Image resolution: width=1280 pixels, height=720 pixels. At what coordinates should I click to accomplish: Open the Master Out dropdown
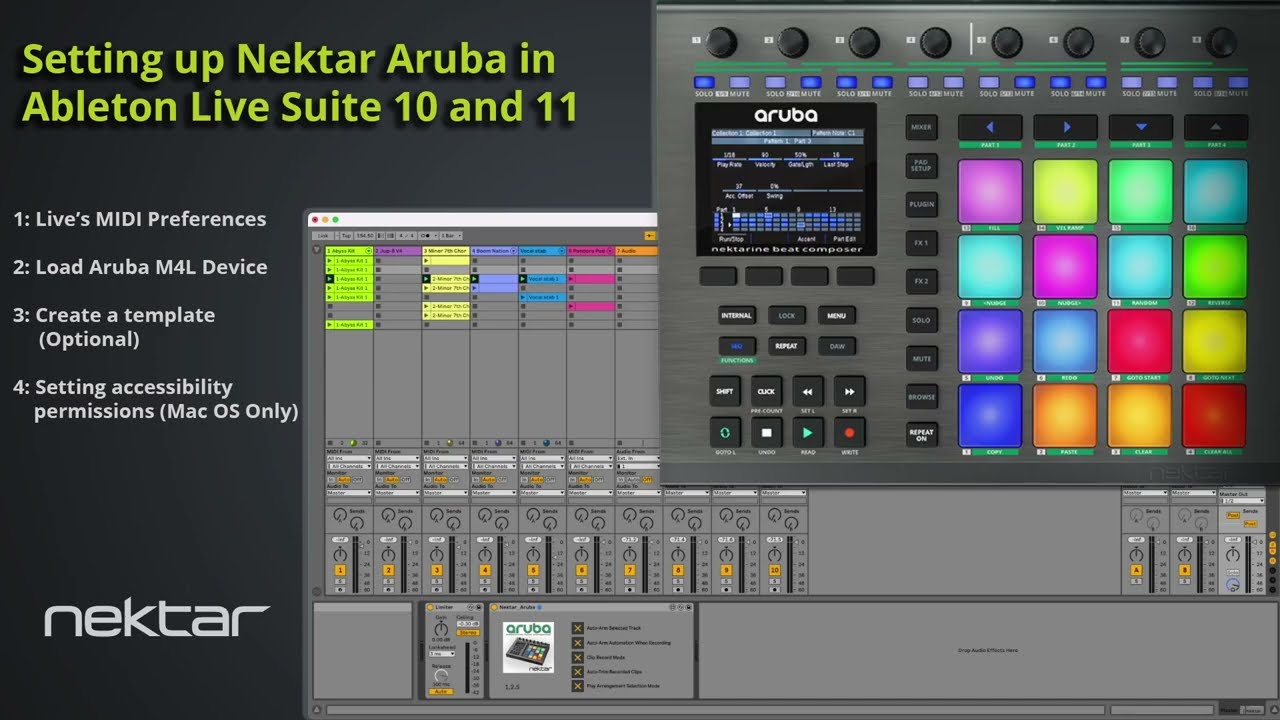point(1242,501)
